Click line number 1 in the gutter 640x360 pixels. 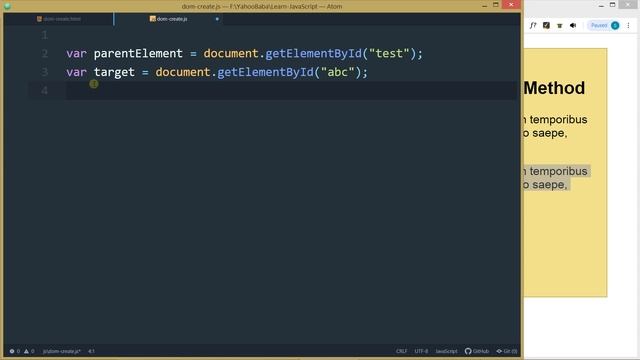[x=44, y=35]
